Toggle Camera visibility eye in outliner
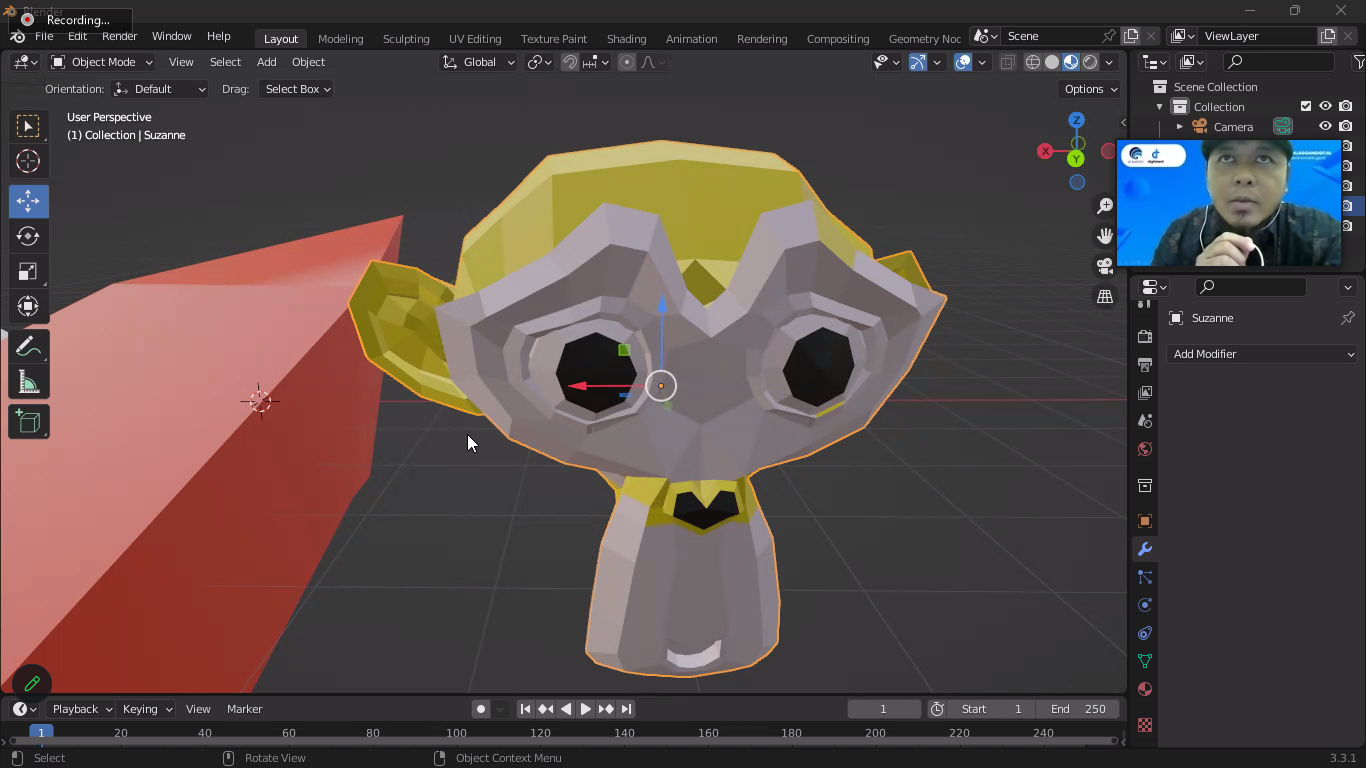Image resolution: width=1366 pixels, height=768 pixels. click(x=1325, y=127)
